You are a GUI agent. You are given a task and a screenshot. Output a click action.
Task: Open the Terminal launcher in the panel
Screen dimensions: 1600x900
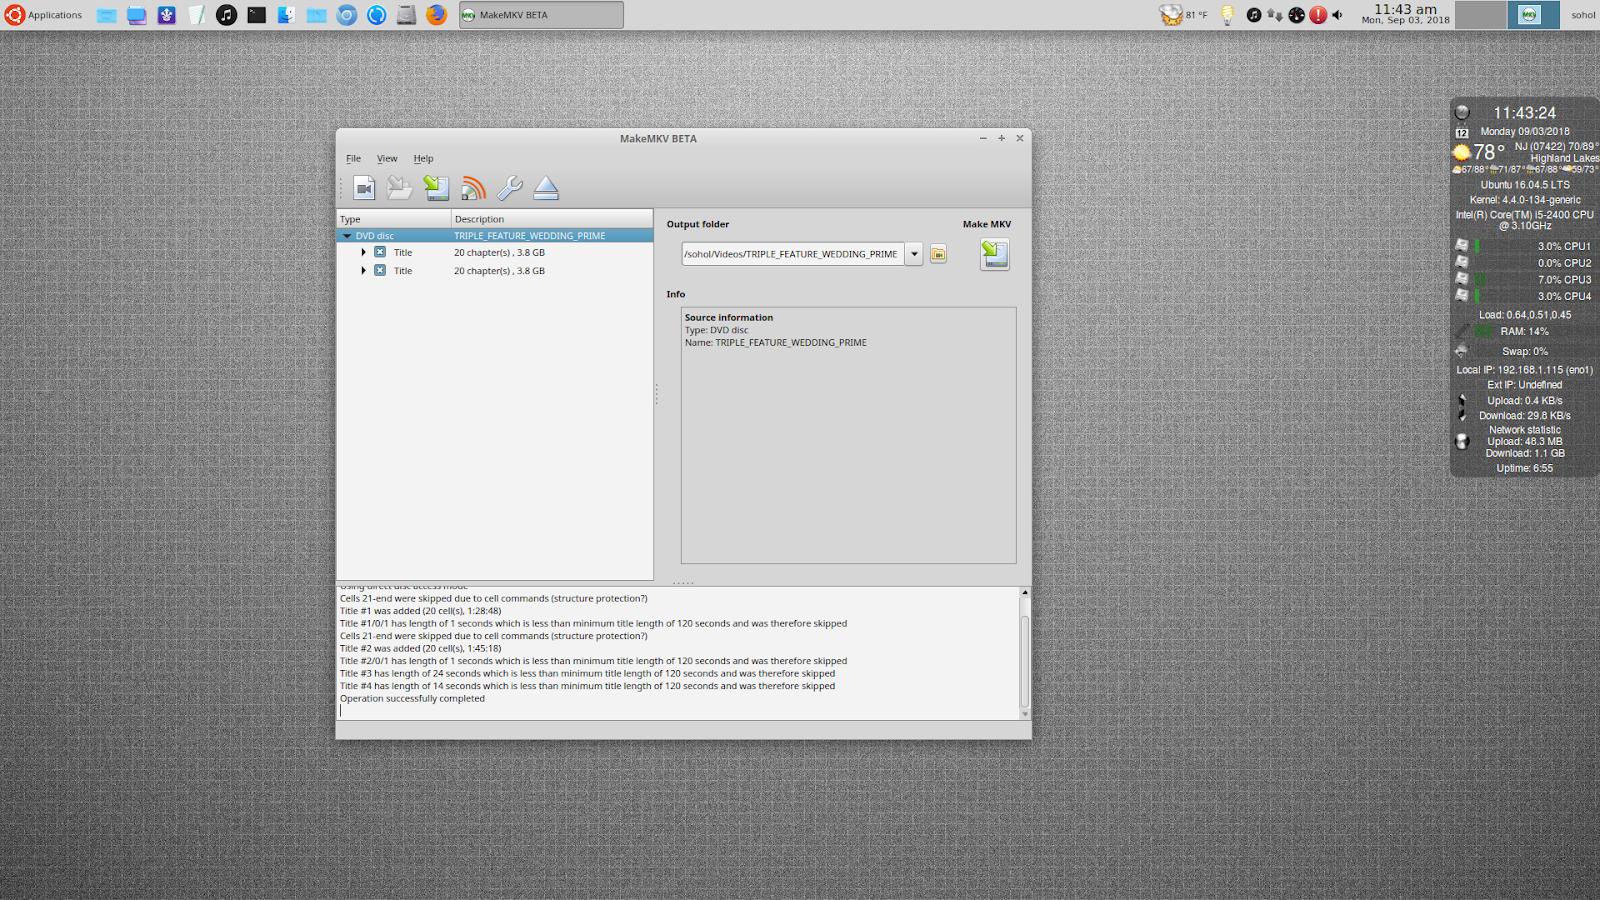click(257, 15)
